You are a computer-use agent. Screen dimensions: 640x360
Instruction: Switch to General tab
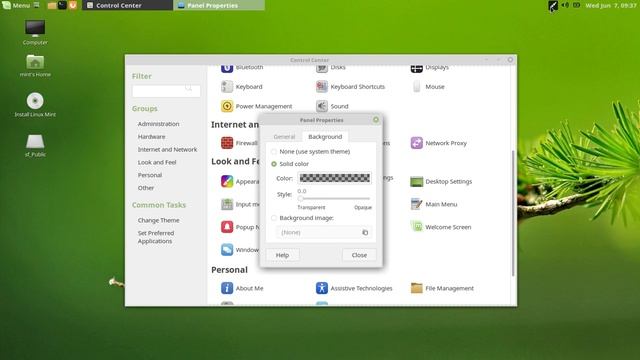pos(284,137)
